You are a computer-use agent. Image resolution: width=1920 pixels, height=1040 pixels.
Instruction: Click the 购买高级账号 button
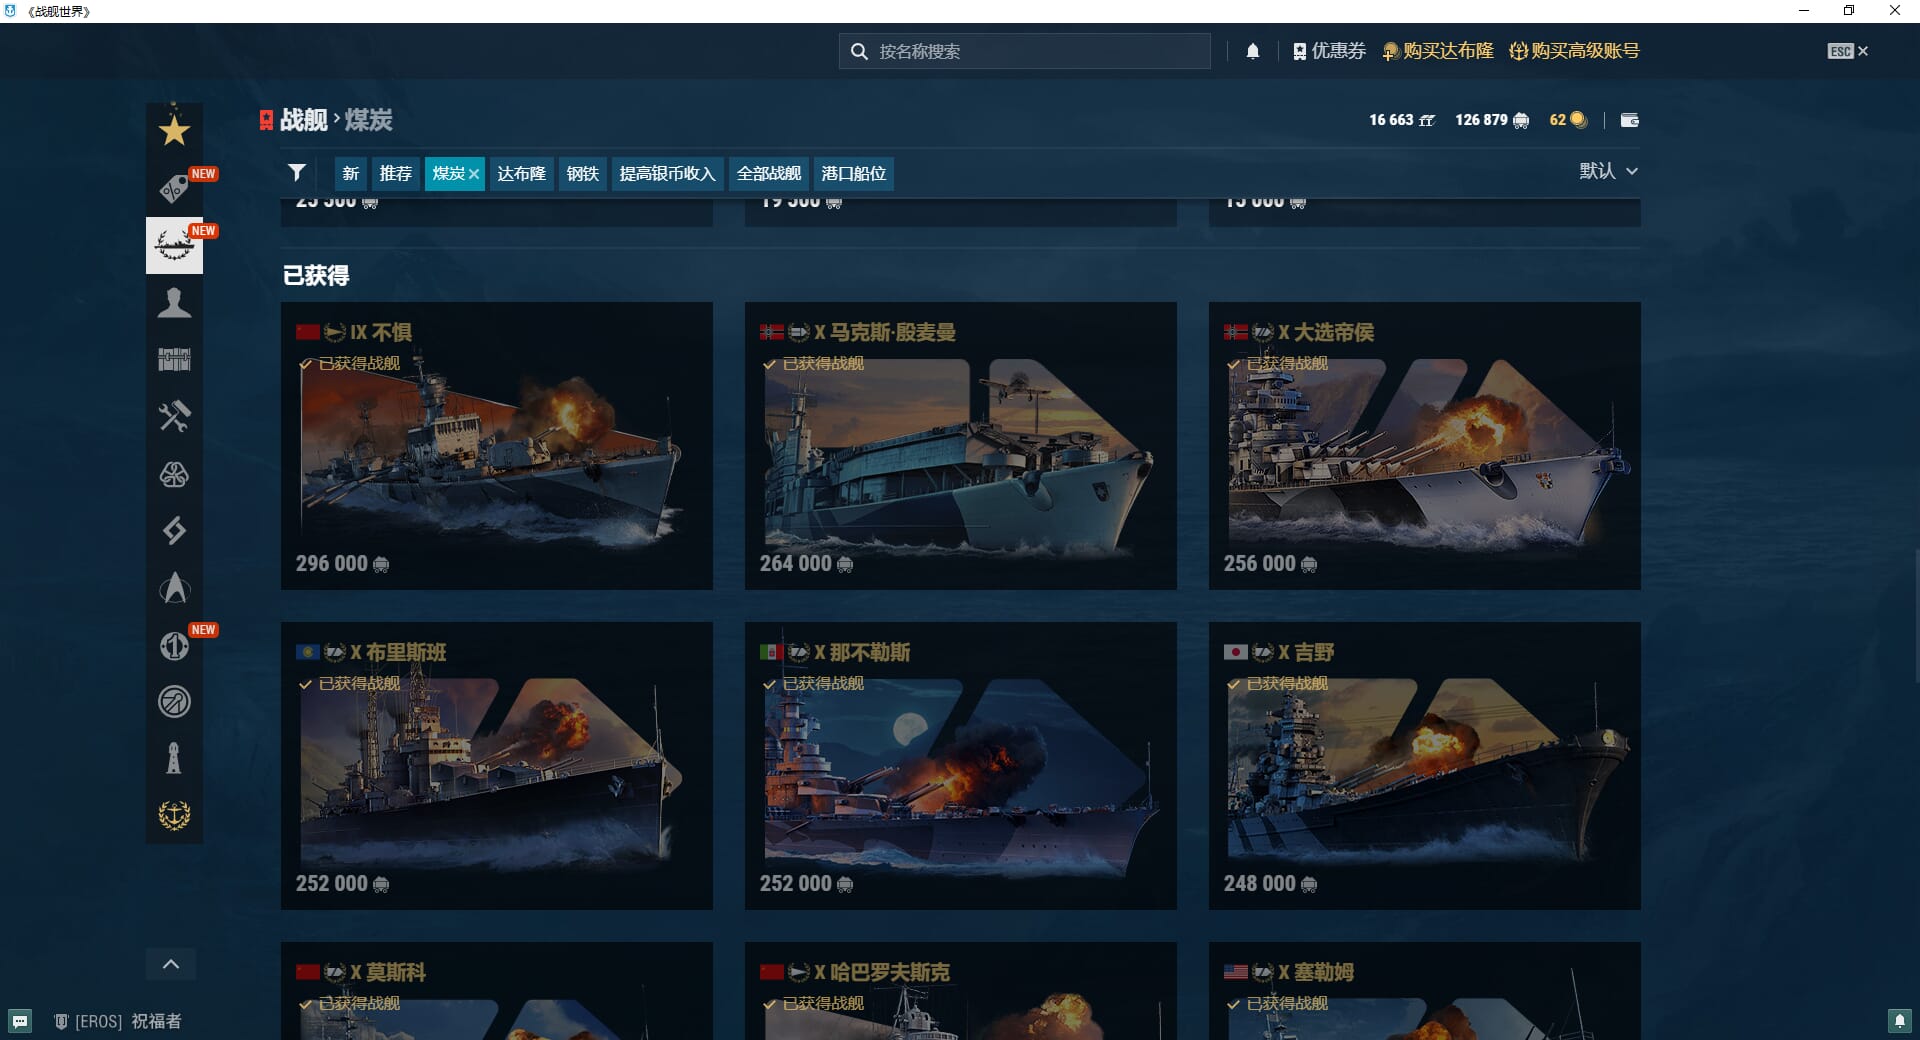1574,51
